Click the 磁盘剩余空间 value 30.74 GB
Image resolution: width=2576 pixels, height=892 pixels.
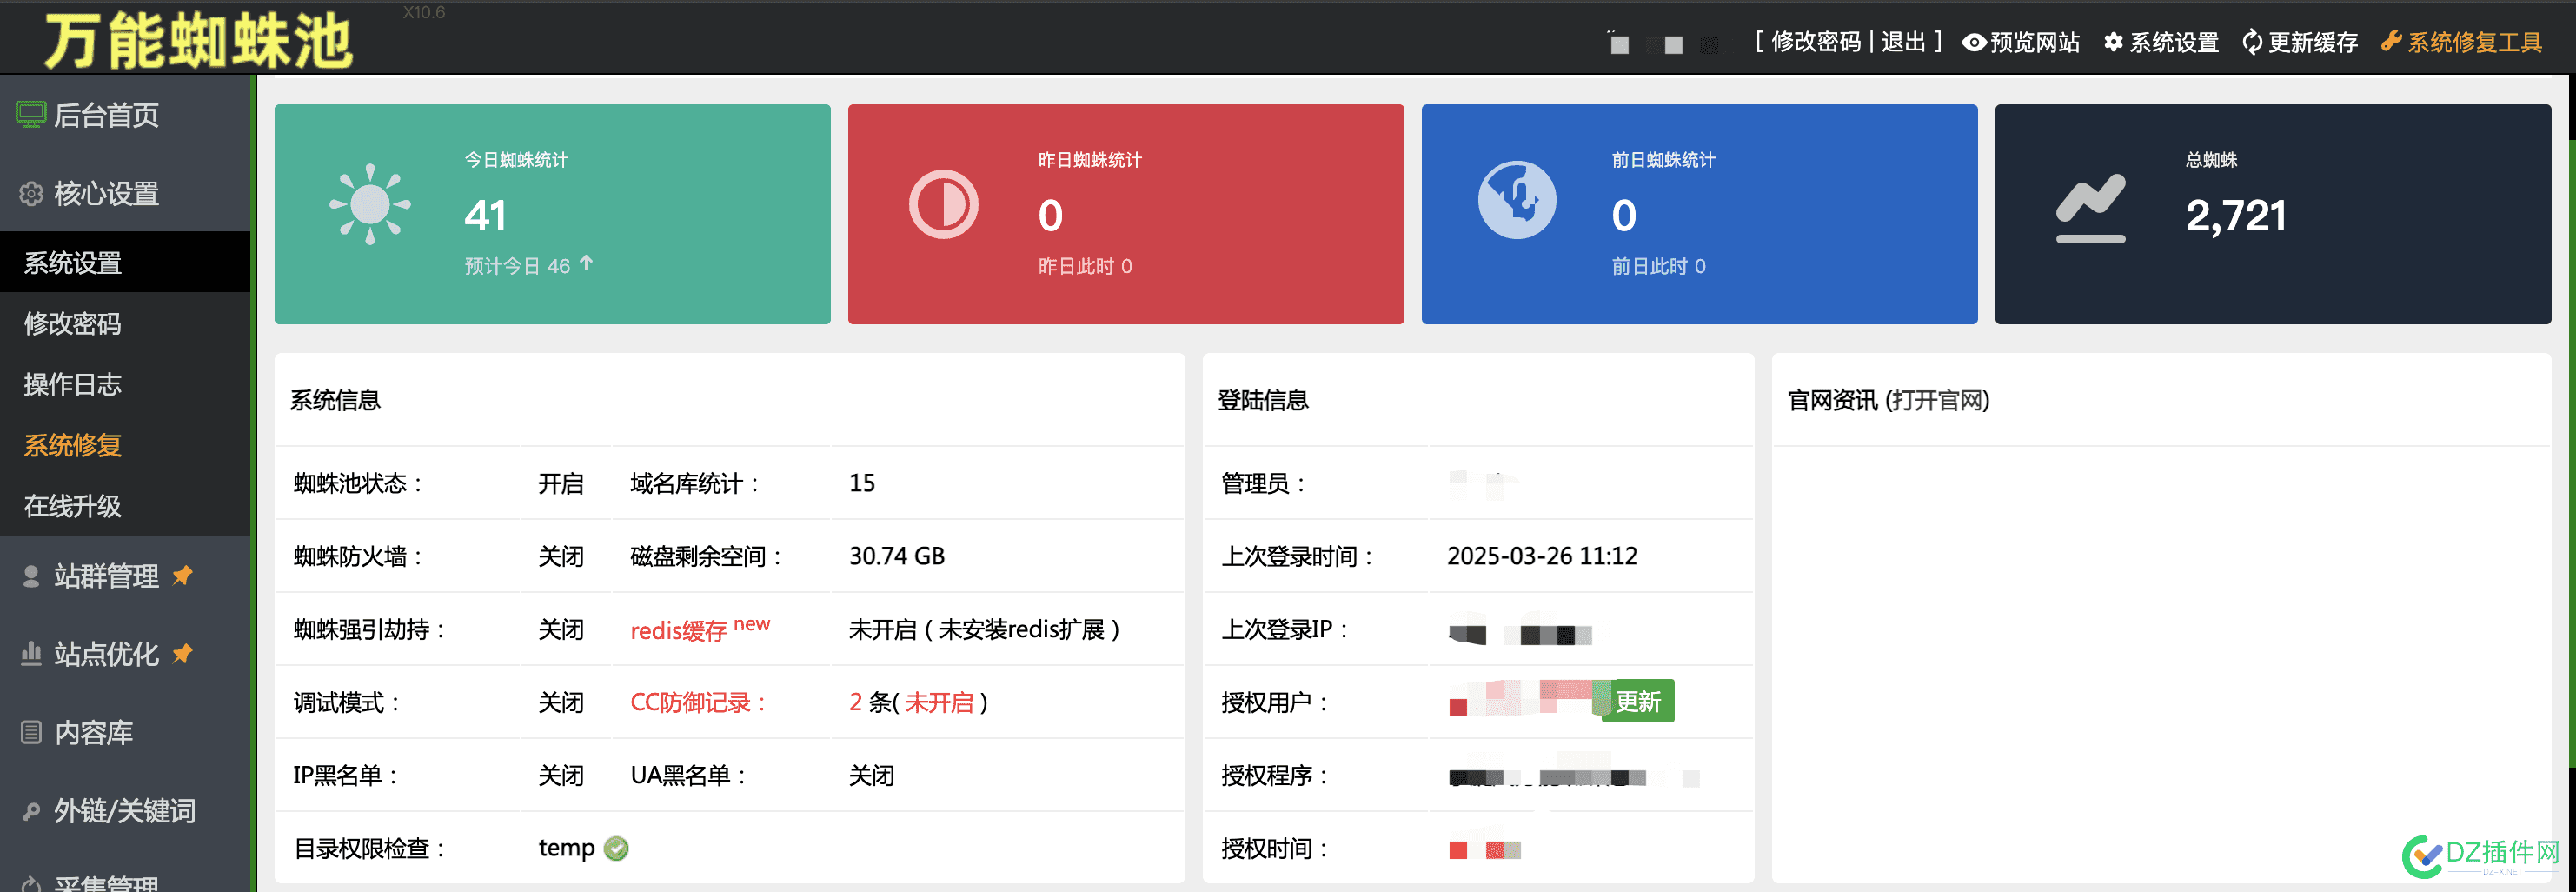(x=897, y=556)
